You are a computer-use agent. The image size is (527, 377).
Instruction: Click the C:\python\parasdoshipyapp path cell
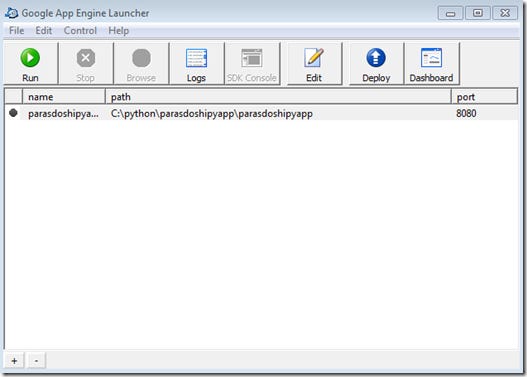(212, 114)
